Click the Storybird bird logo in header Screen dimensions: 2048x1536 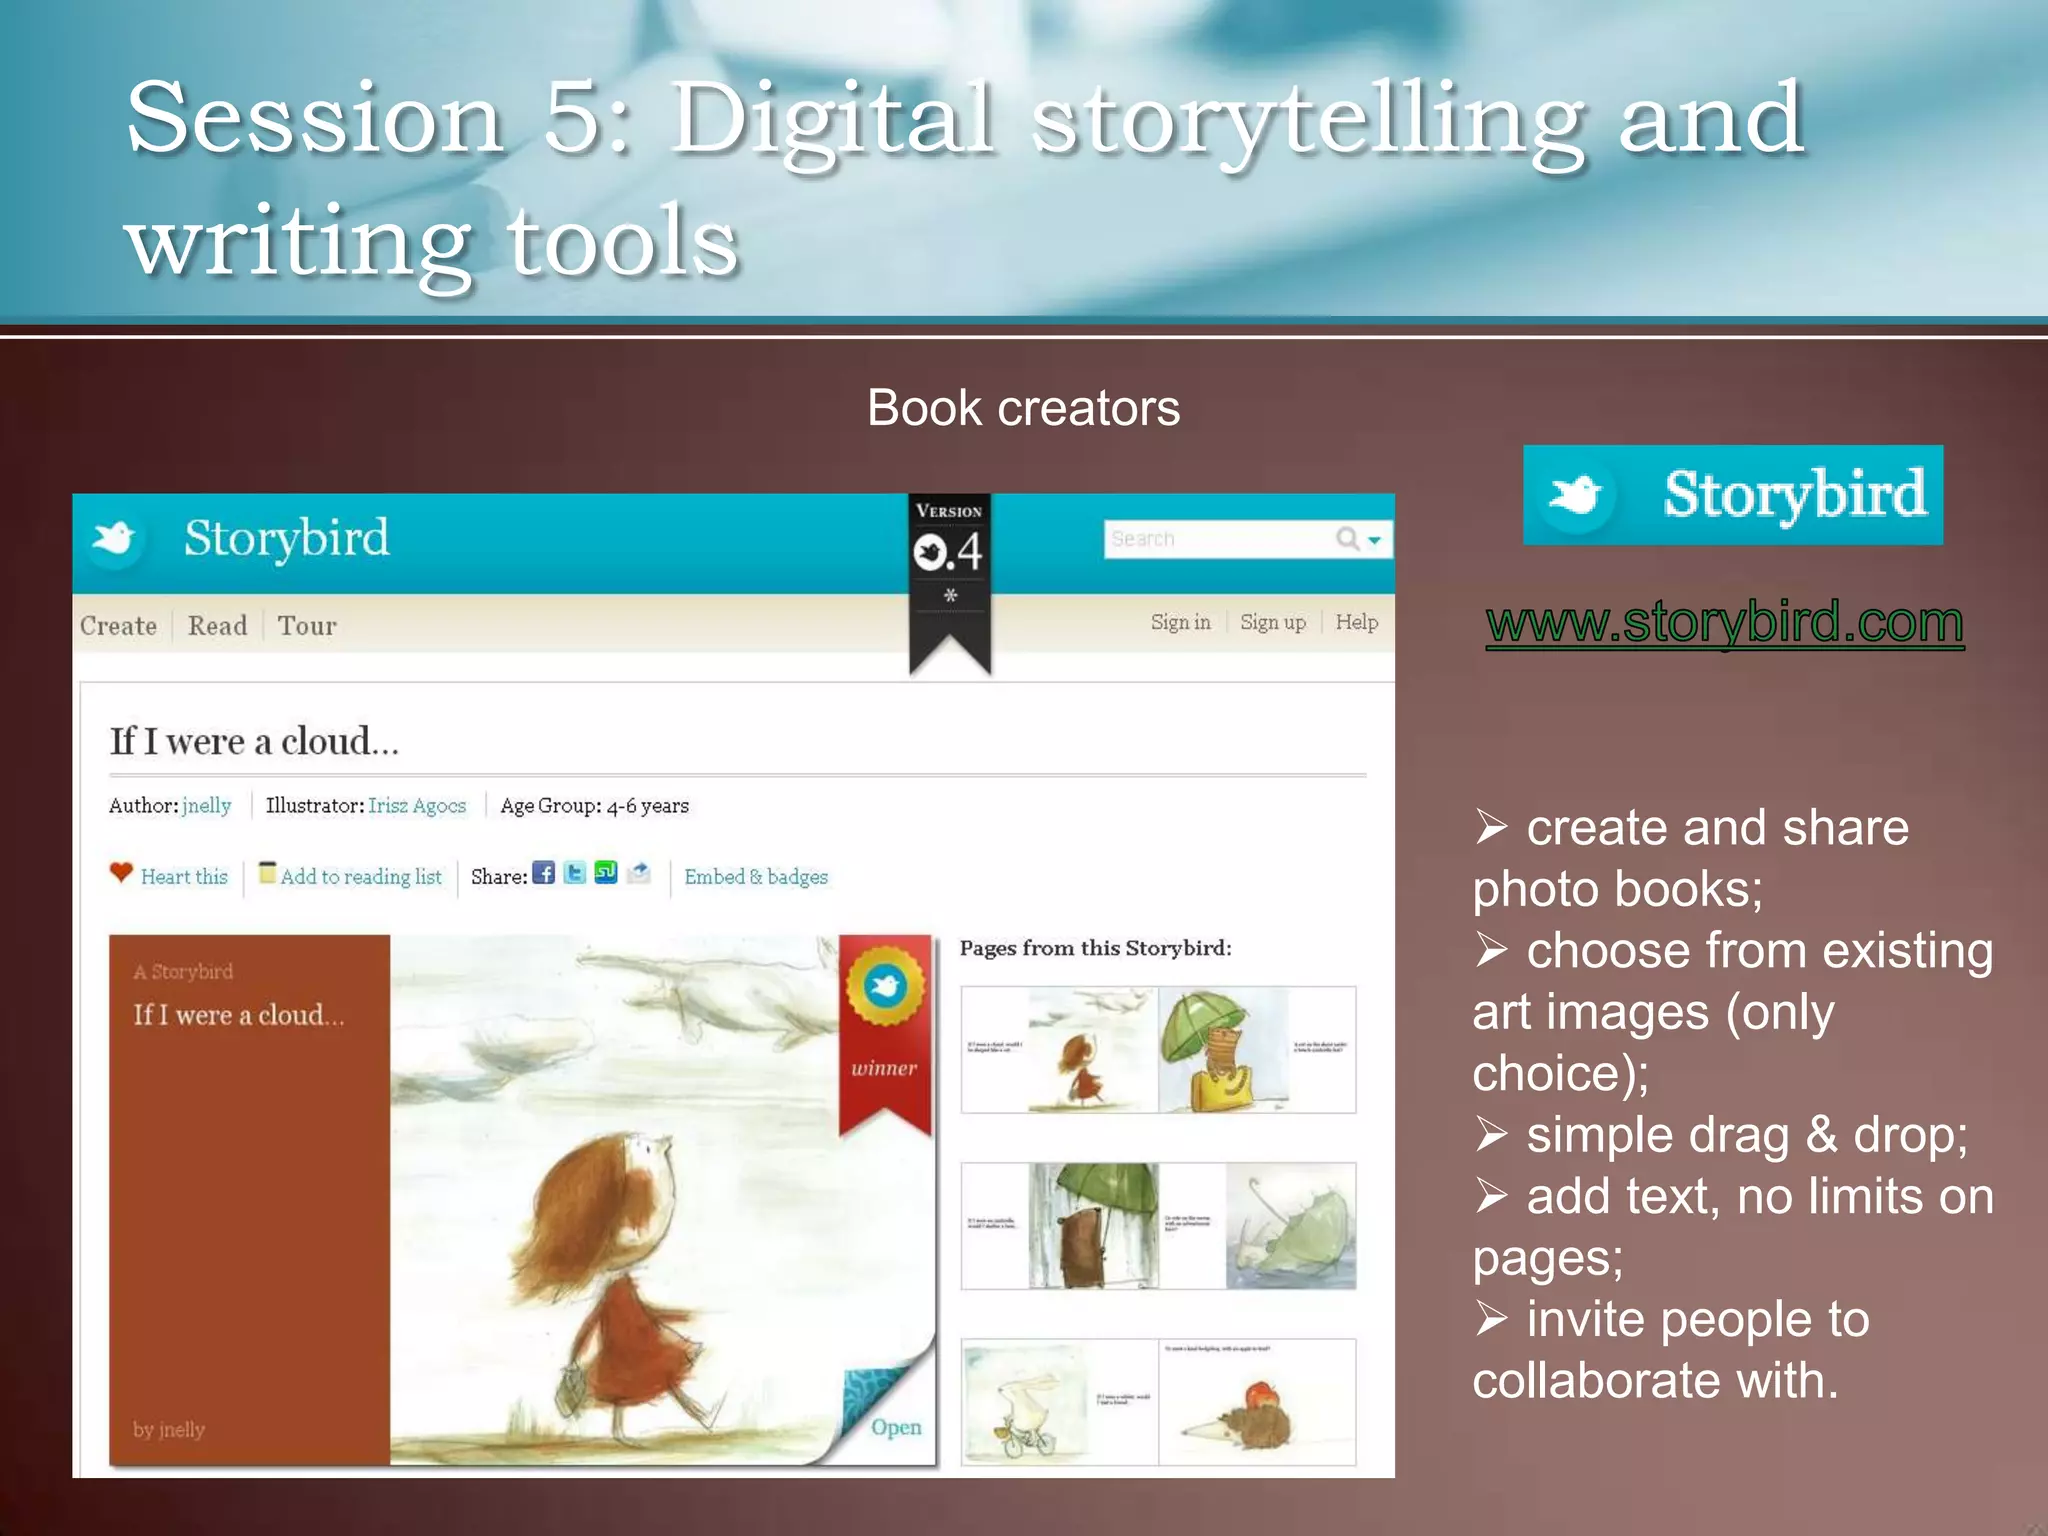[114, 539]
